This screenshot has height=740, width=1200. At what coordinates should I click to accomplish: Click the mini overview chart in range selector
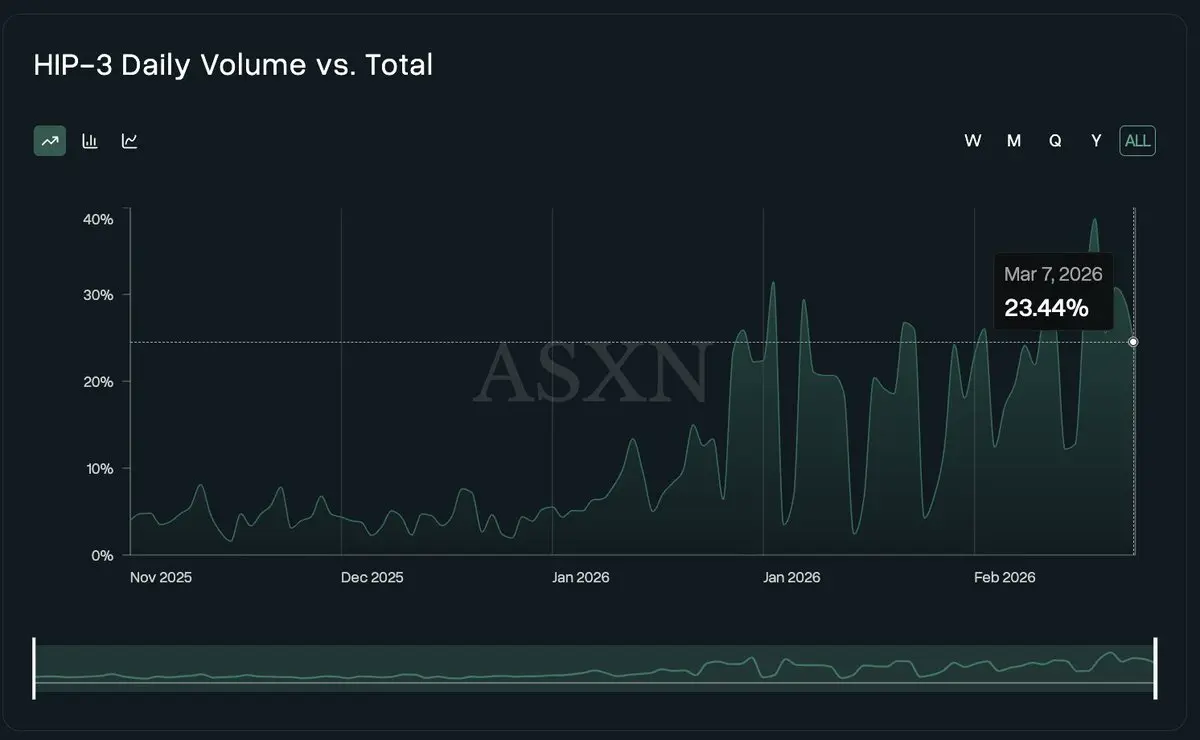click(x=594, y=668)
